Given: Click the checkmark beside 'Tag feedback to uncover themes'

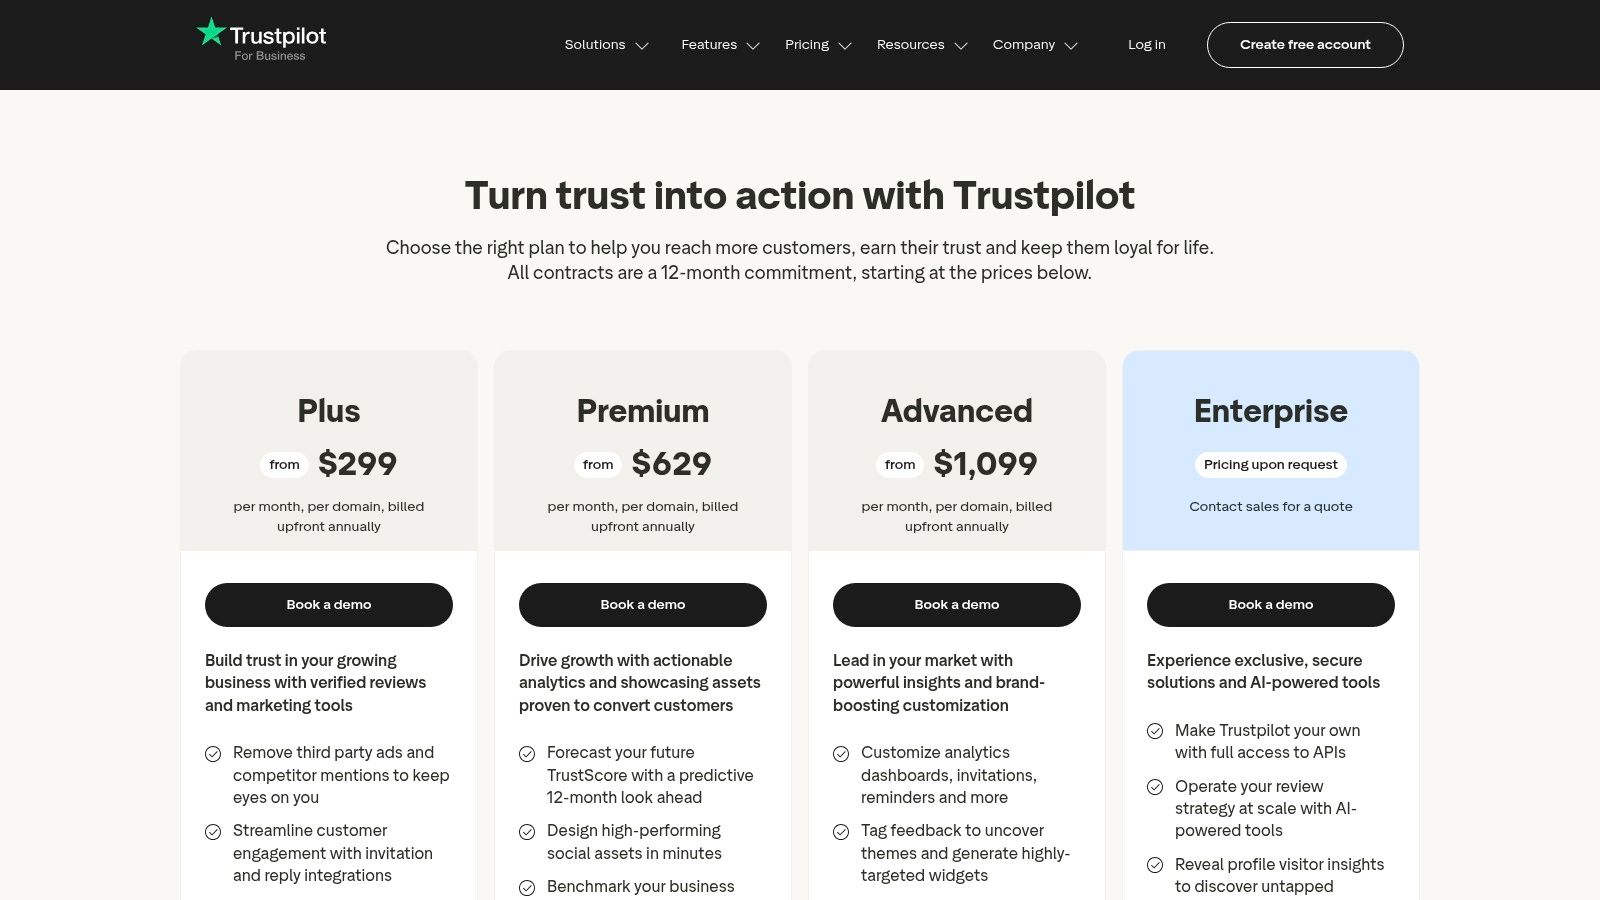Looking at the screenshot, I should (x=842, y=830).
